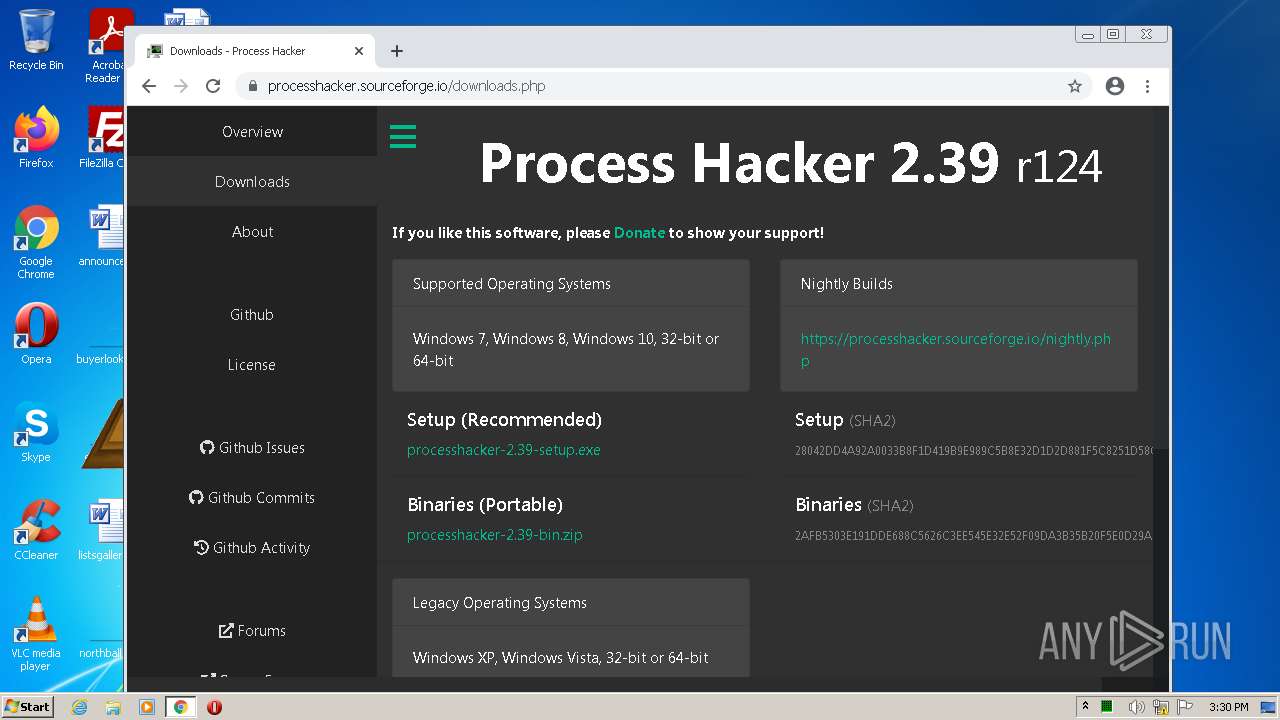Viewport: 1280px width, 720px height.
Task: Click the Binaries SHA2 hash text
Action: [973, 536]
